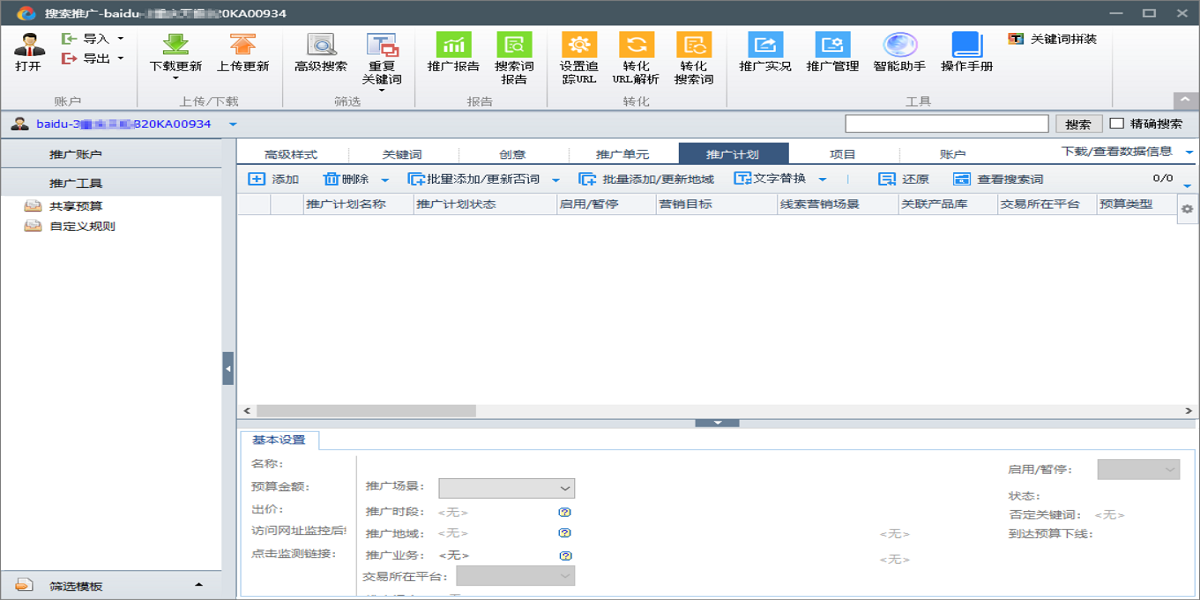Open the 操作手册 manual icon
The height and width of the screenshot is (600, 1200).
(967, 45)
